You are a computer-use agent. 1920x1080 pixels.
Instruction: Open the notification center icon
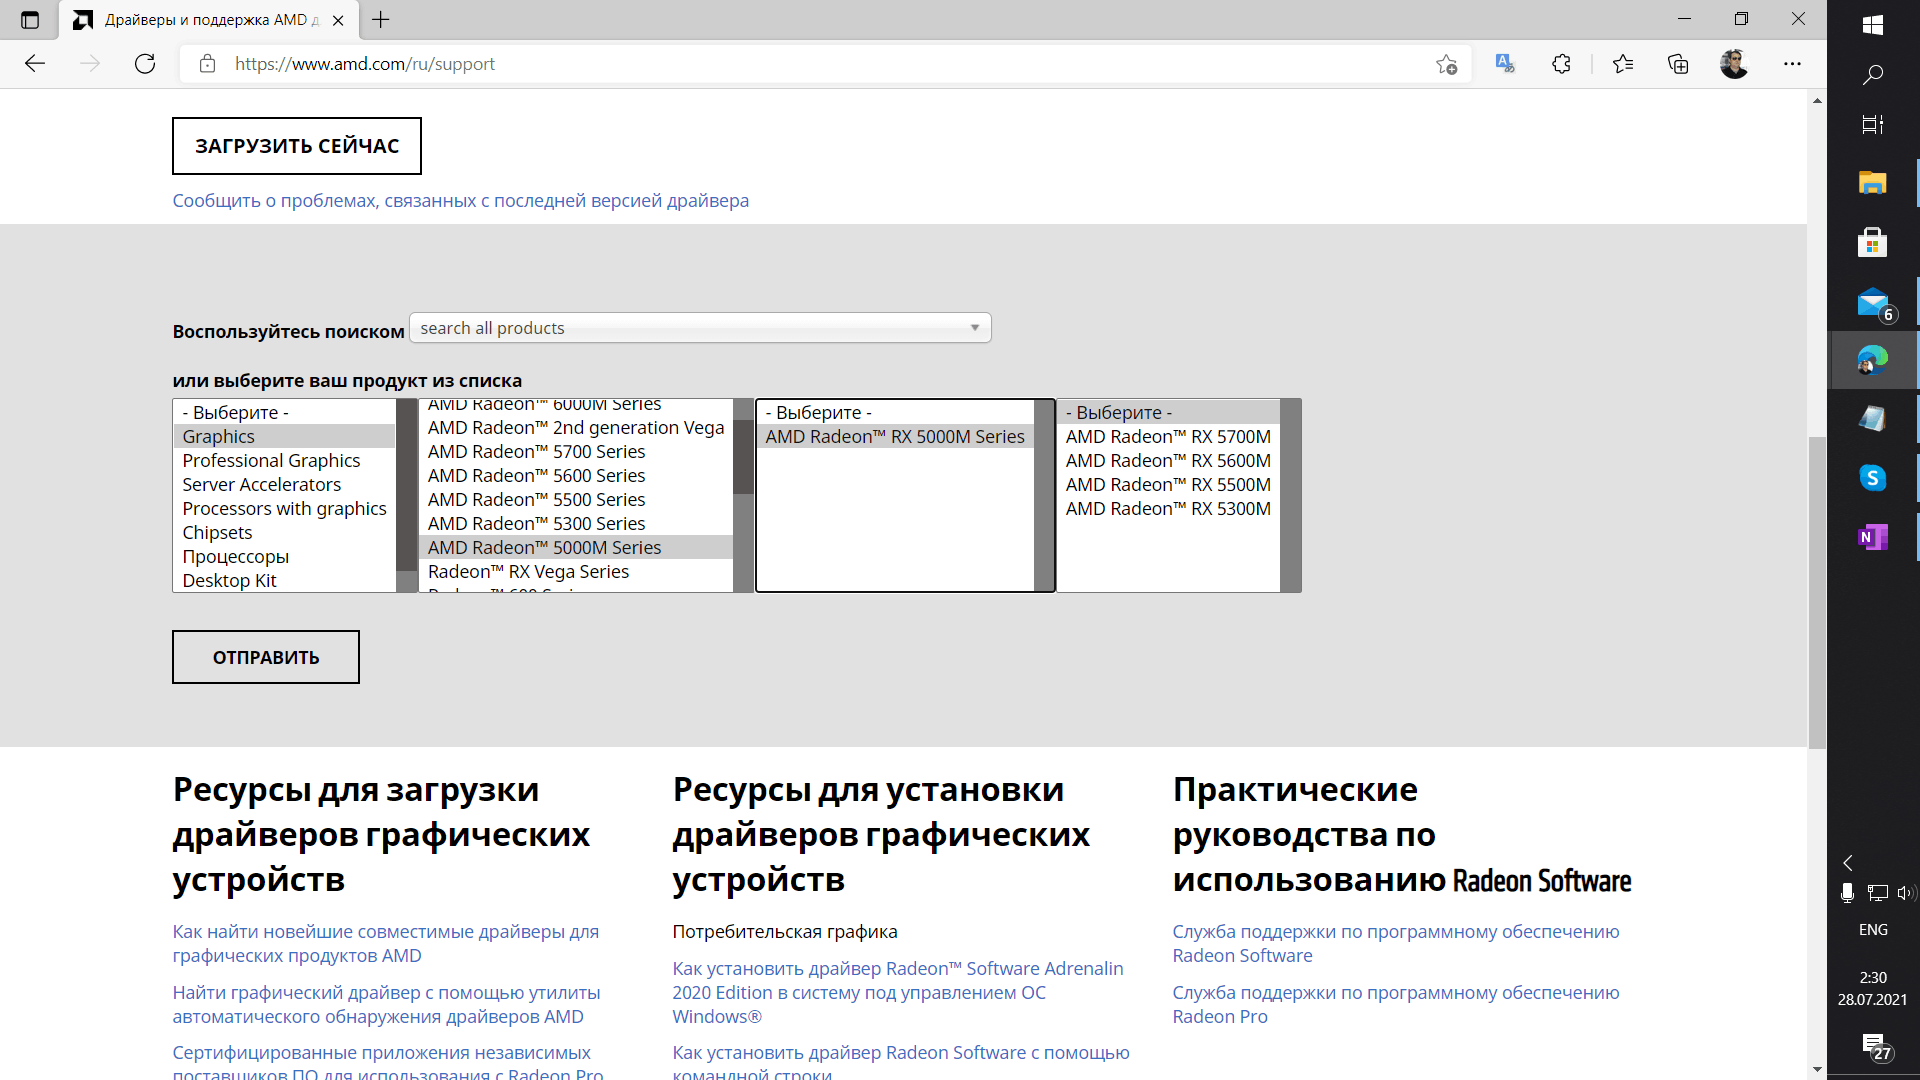tap(1875, 1047)
